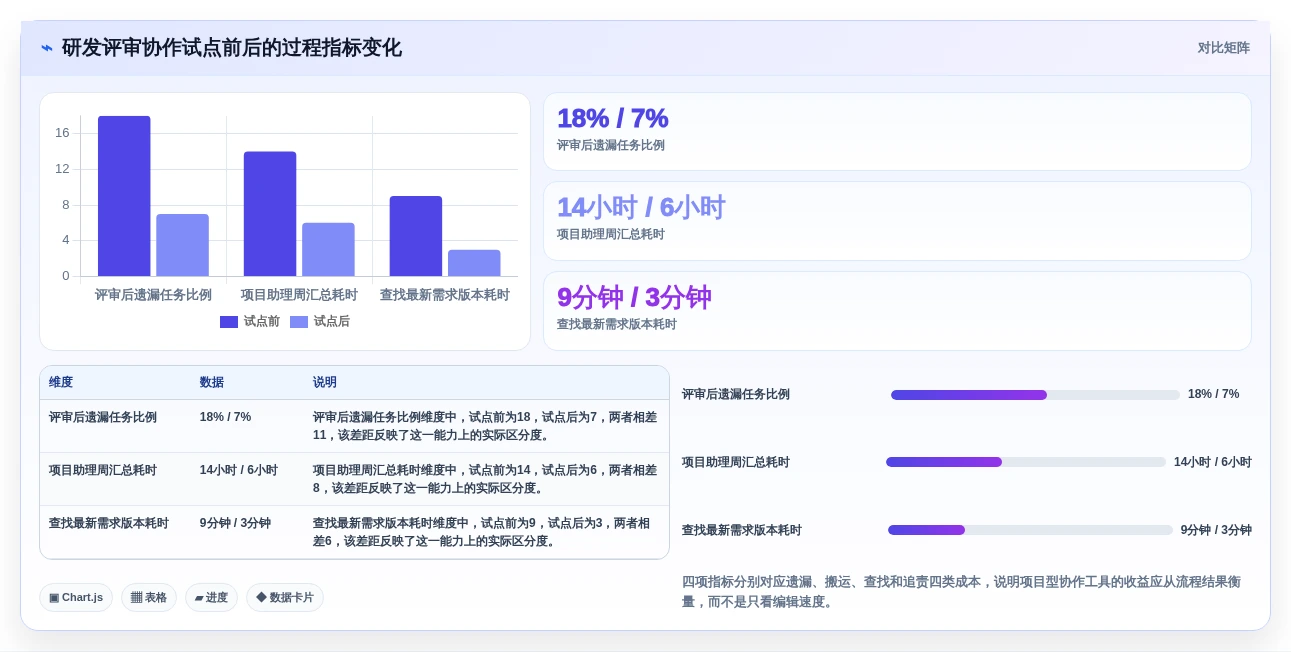Viewport: 1291px width, 652px height.
Task: Click the 试点前 dark legend swatch
Action: pyautogui.click(x=229, y=322)
